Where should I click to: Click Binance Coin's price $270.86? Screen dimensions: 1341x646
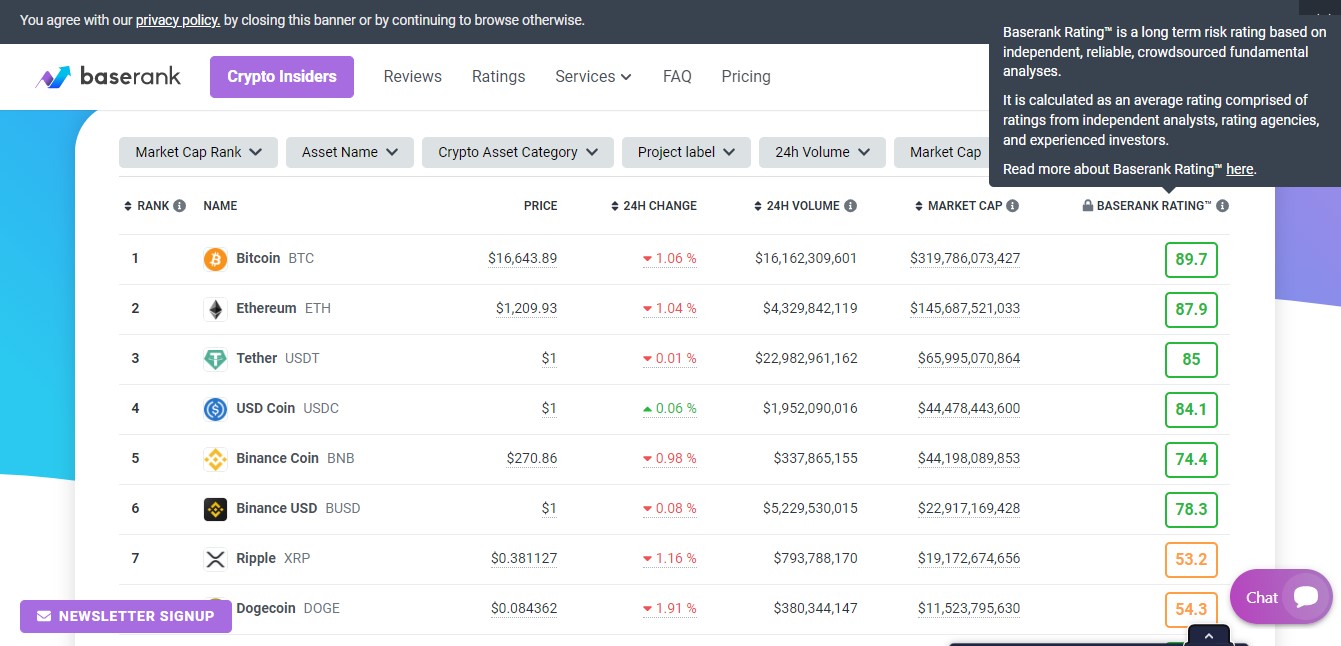[x=532, y=459]
